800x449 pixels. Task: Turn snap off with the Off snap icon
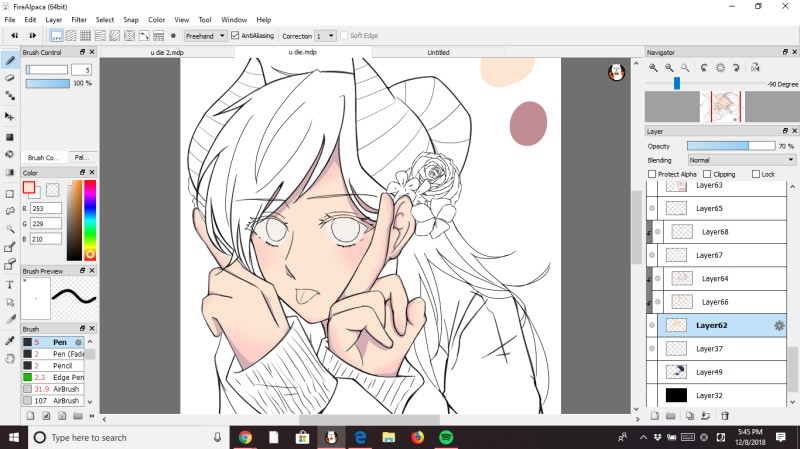coord(56,36)
